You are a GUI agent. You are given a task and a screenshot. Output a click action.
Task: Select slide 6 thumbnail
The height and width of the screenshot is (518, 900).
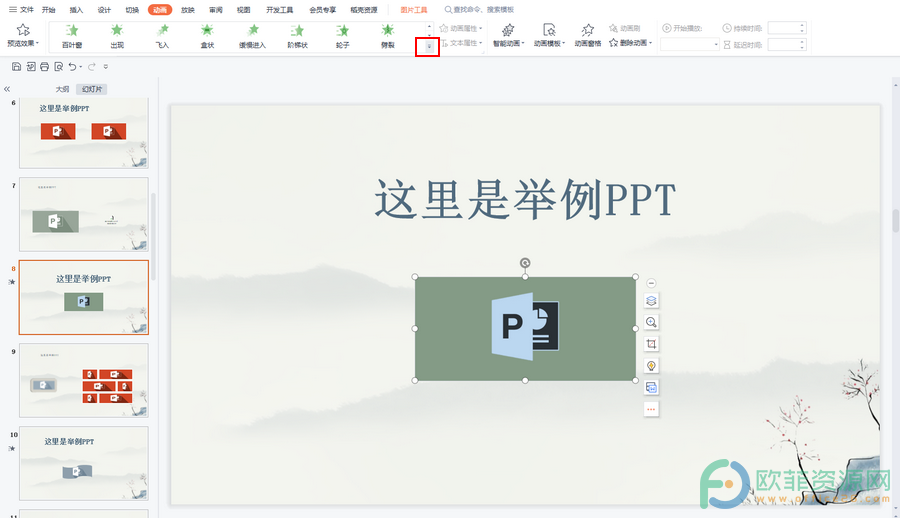coord(84,133)
